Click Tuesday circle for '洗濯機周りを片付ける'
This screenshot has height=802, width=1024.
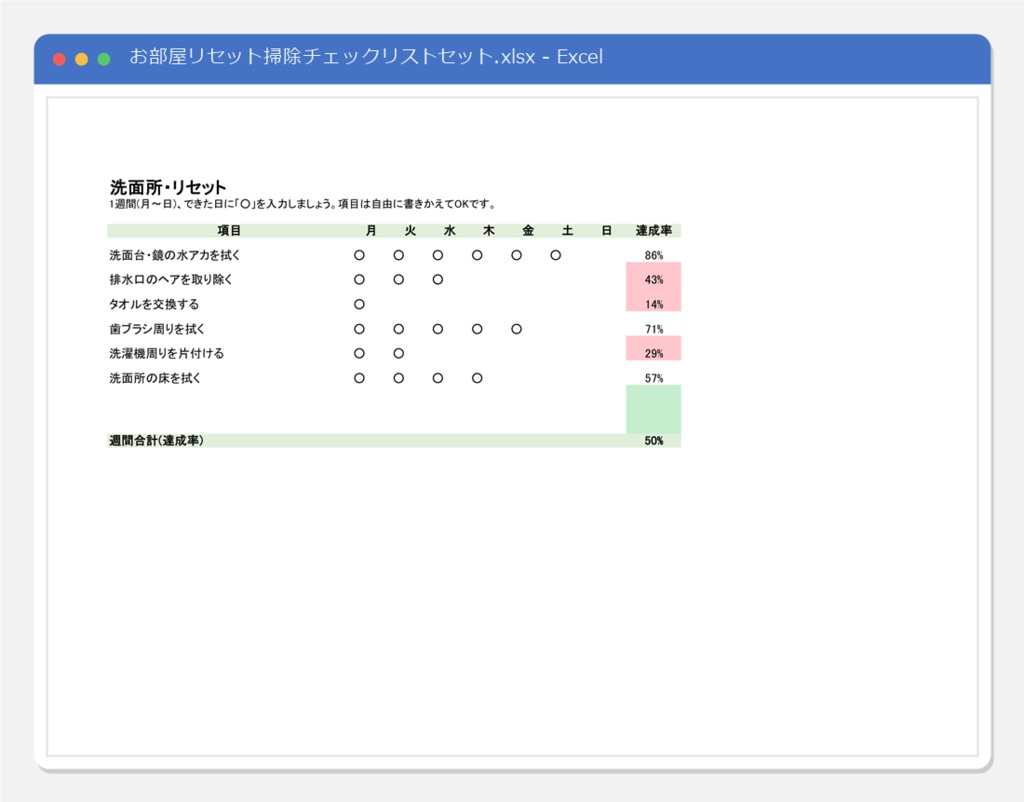[398, 353]
